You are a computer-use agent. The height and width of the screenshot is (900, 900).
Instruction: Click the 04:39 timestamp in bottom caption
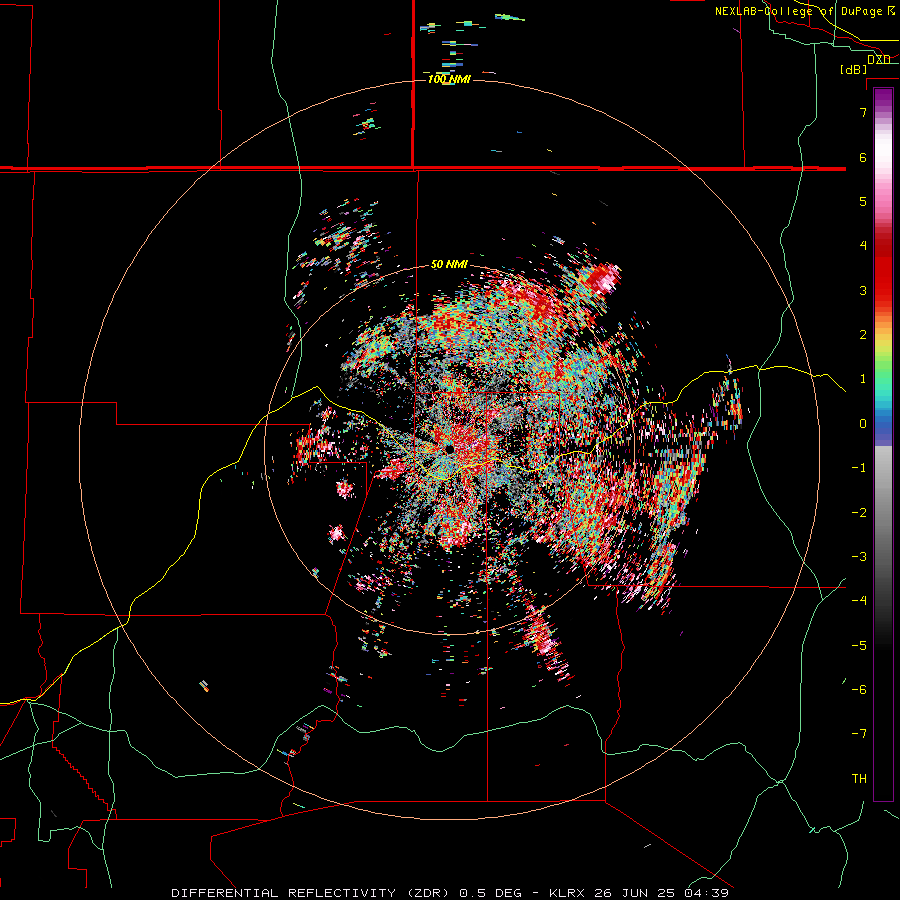(x=707, y=893)
